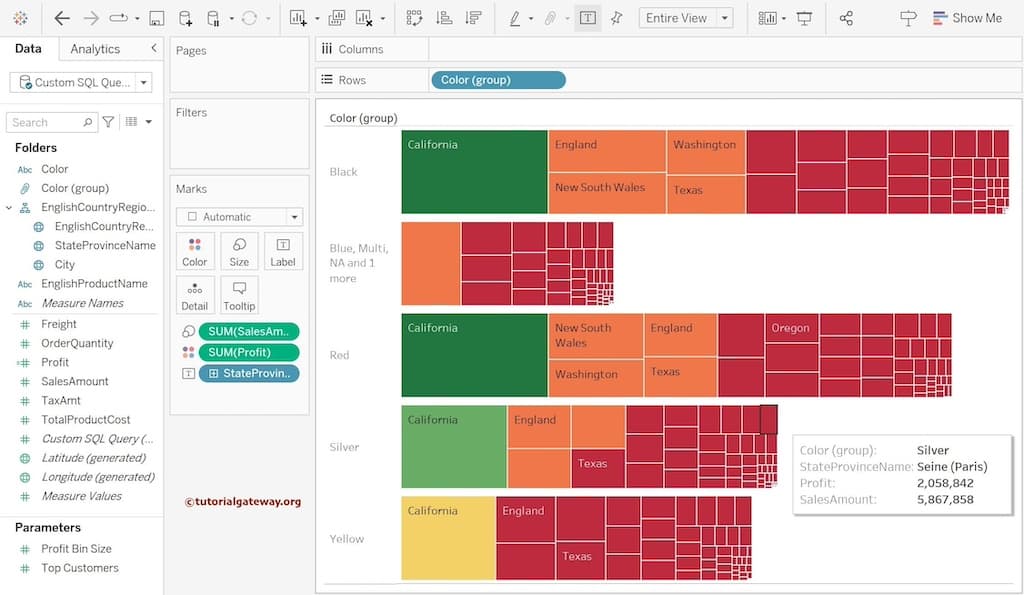Collapse the EnglishCountryRegion hierarchy

point(9,208)
